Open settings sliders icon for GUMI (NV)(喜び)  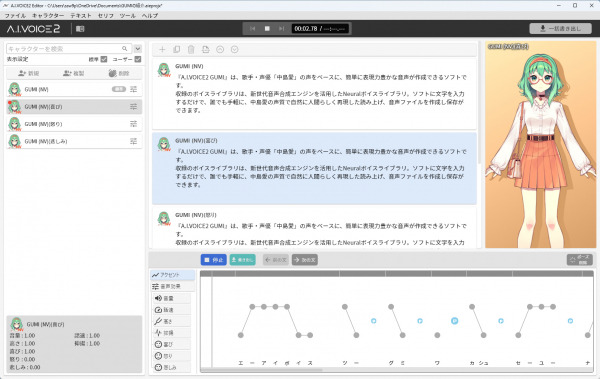(133, 106)
